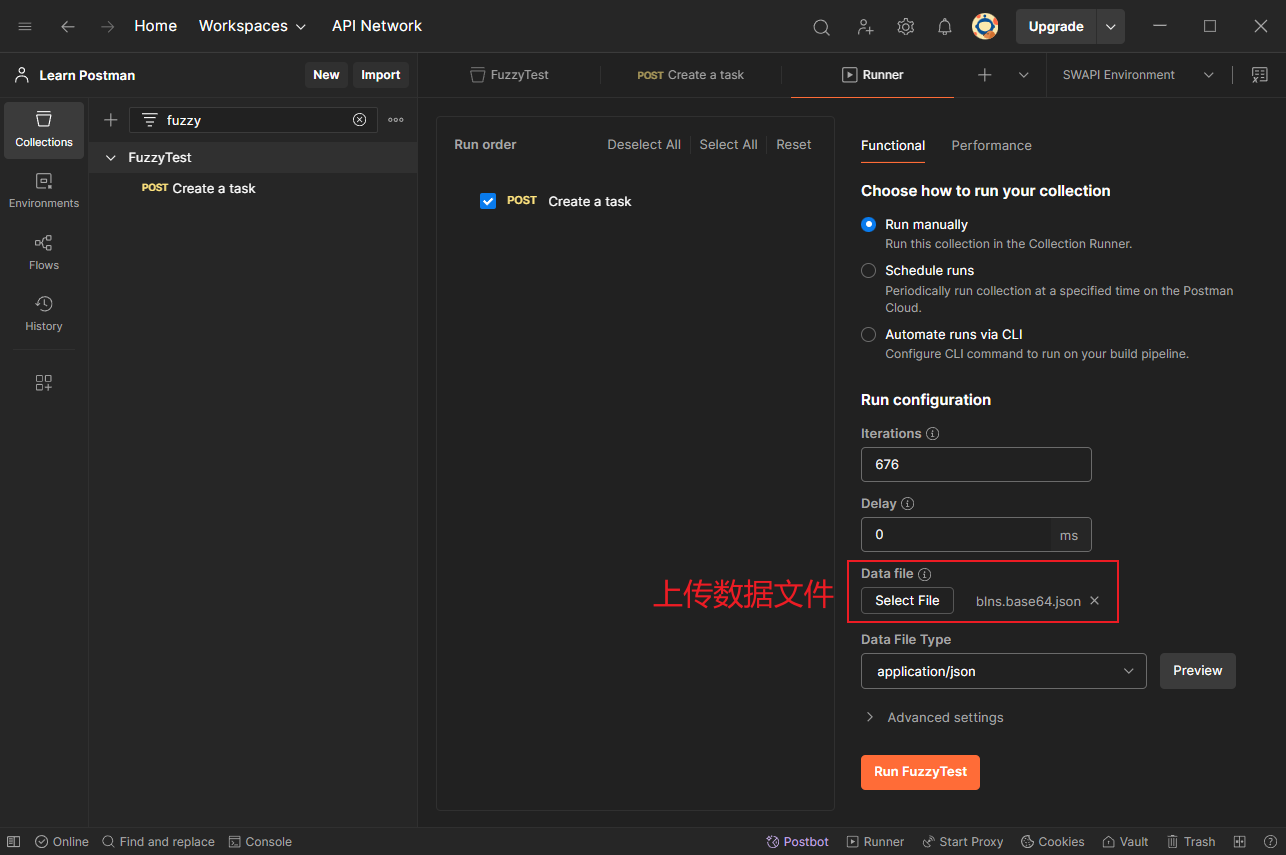This screenshot has height=855, width=1286.
Task: Open the Upgrade dropdown arrow
Action: 1111,27
